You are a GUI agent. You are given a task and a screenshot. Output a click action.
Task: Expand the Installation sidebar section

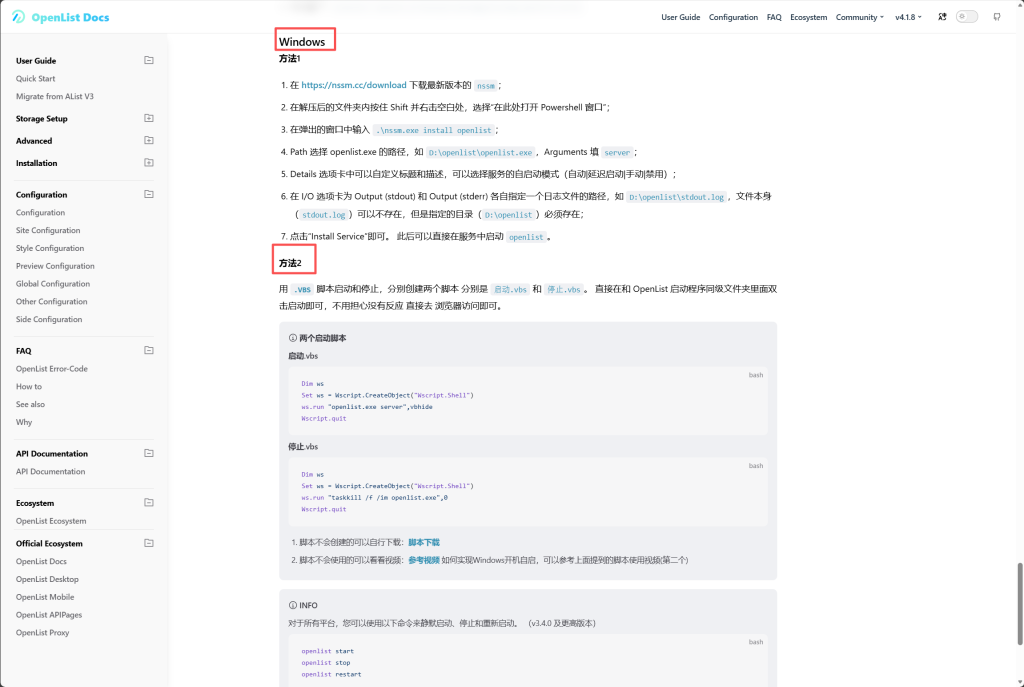(37, 163)
